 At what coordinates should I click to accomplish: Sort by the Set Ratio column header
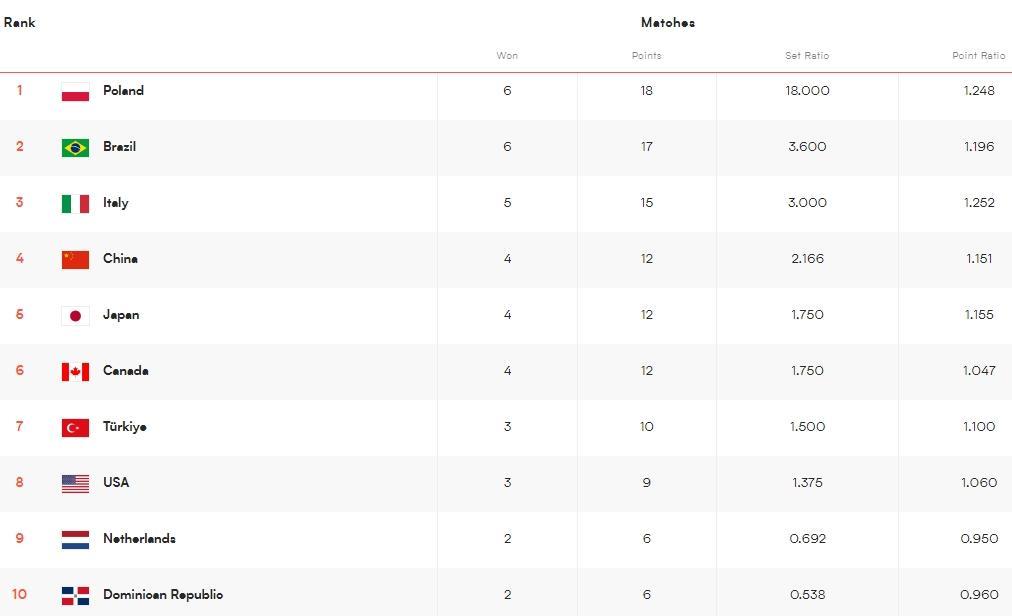pos(806,56)
